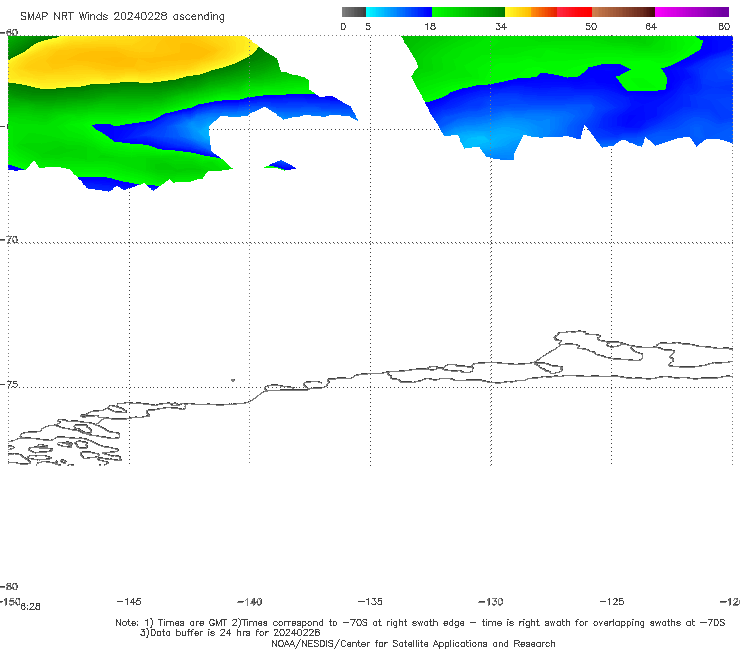Click the NOAA/NESDIS Center for Satellite Applications credit
Image resolution: width=740 pixels, height=650 pixels.
point(413,643)
